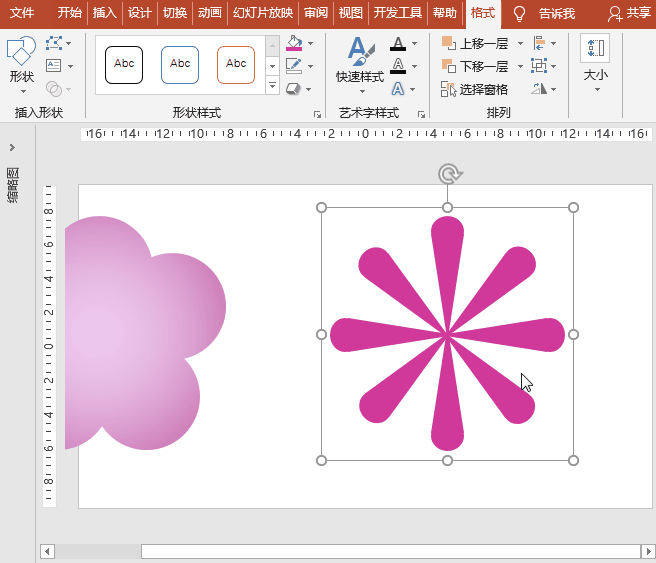Click the Selection Pane (选择窗格) button

click(475, 89)
